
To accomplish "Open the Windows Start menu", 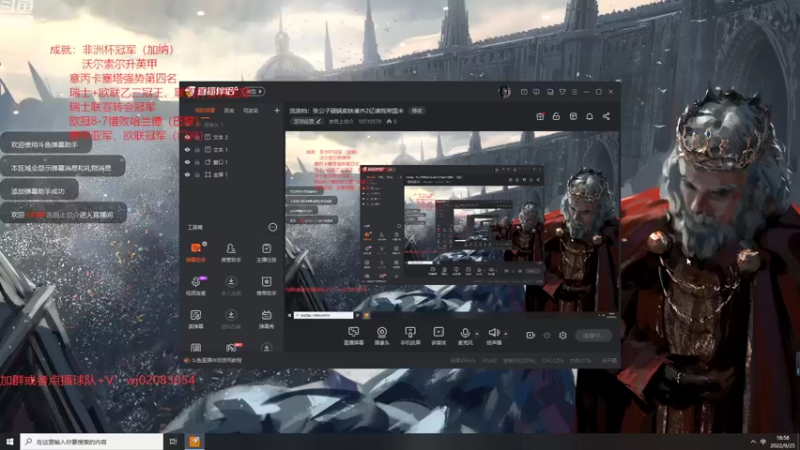I will [10, 441].
